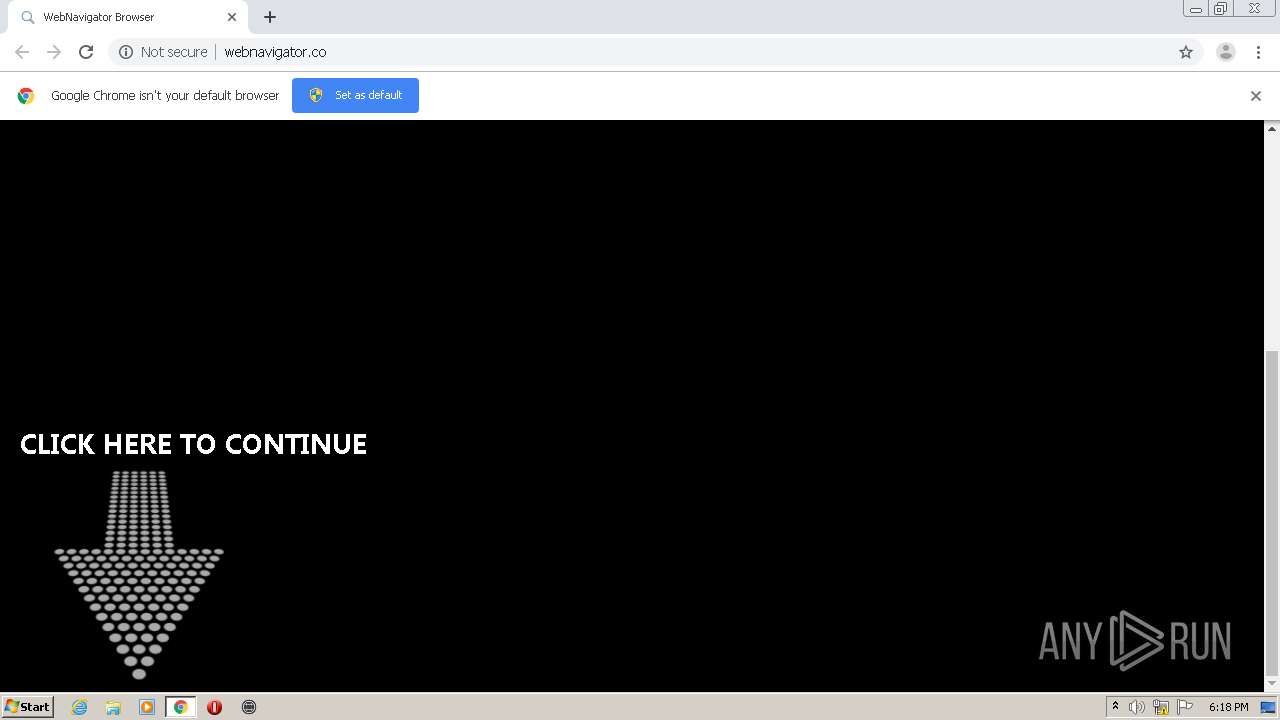Click Set as default button
The image size is (1280, 720).
[355, 95]
